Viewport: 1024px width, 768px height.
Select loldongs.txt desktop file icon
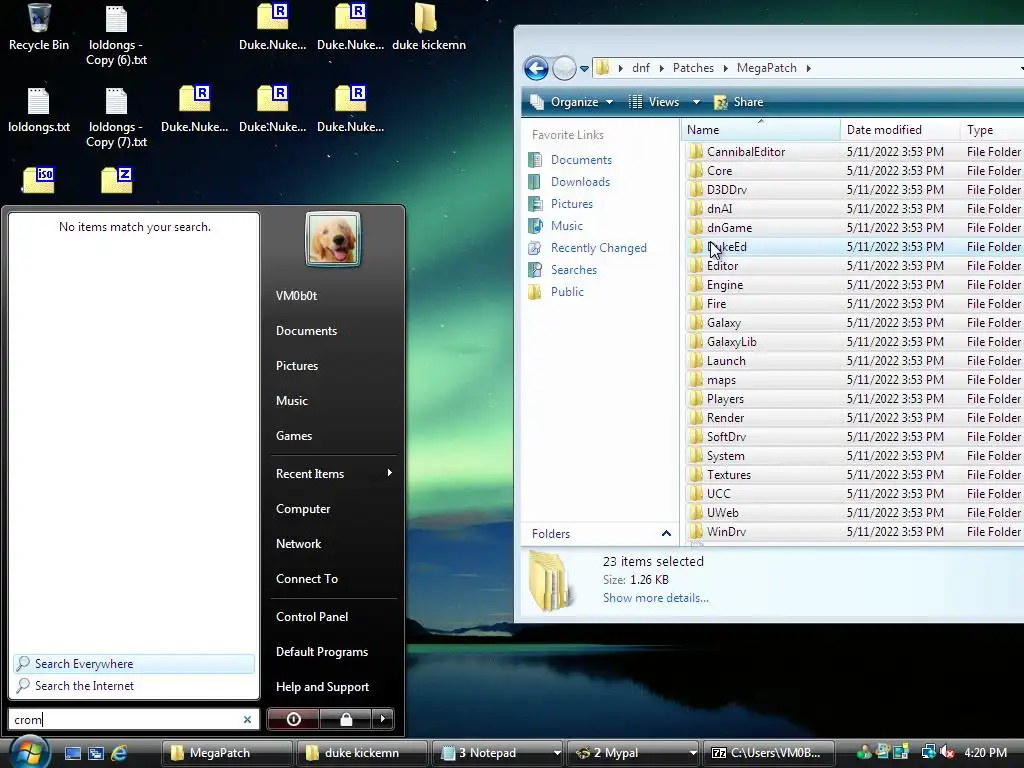(39, 110)
